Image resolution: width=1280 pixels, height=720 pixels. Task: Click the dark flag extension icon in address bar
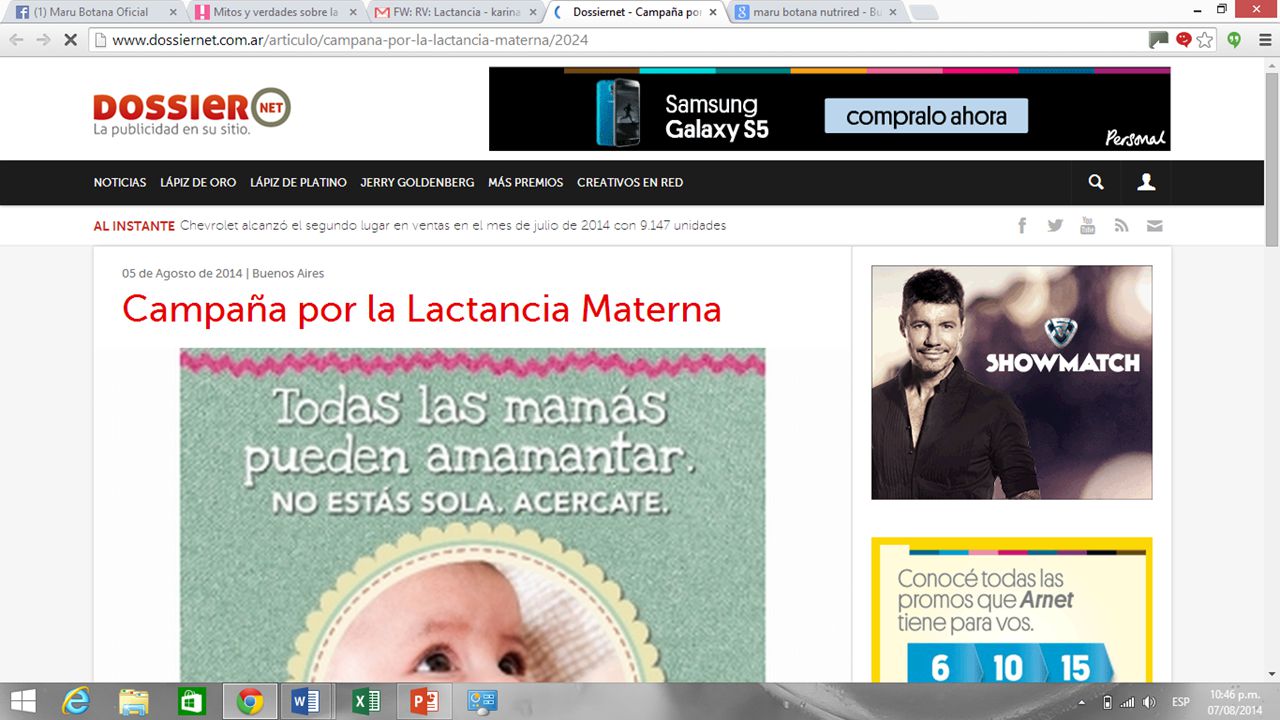point(1159,40)
